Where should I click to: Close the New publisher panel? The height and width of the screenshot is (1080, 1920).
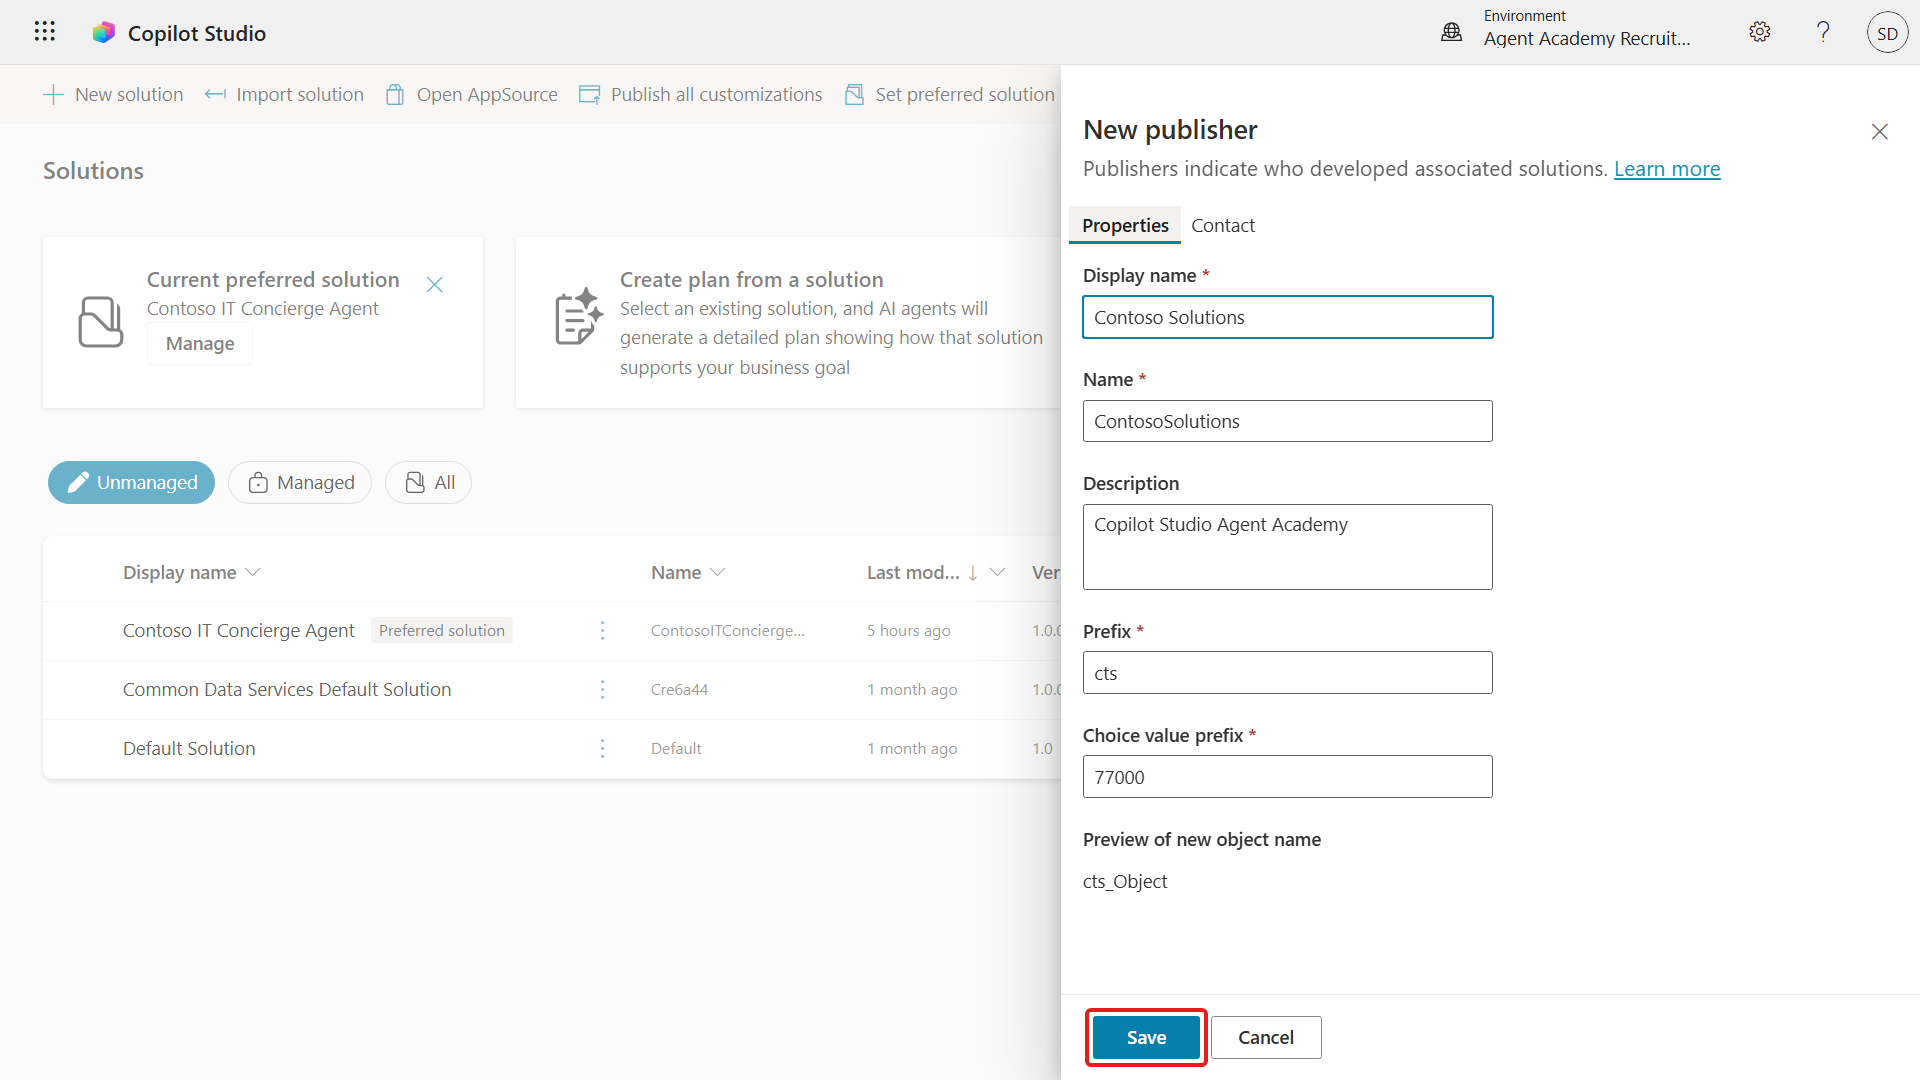point(1879,131)
